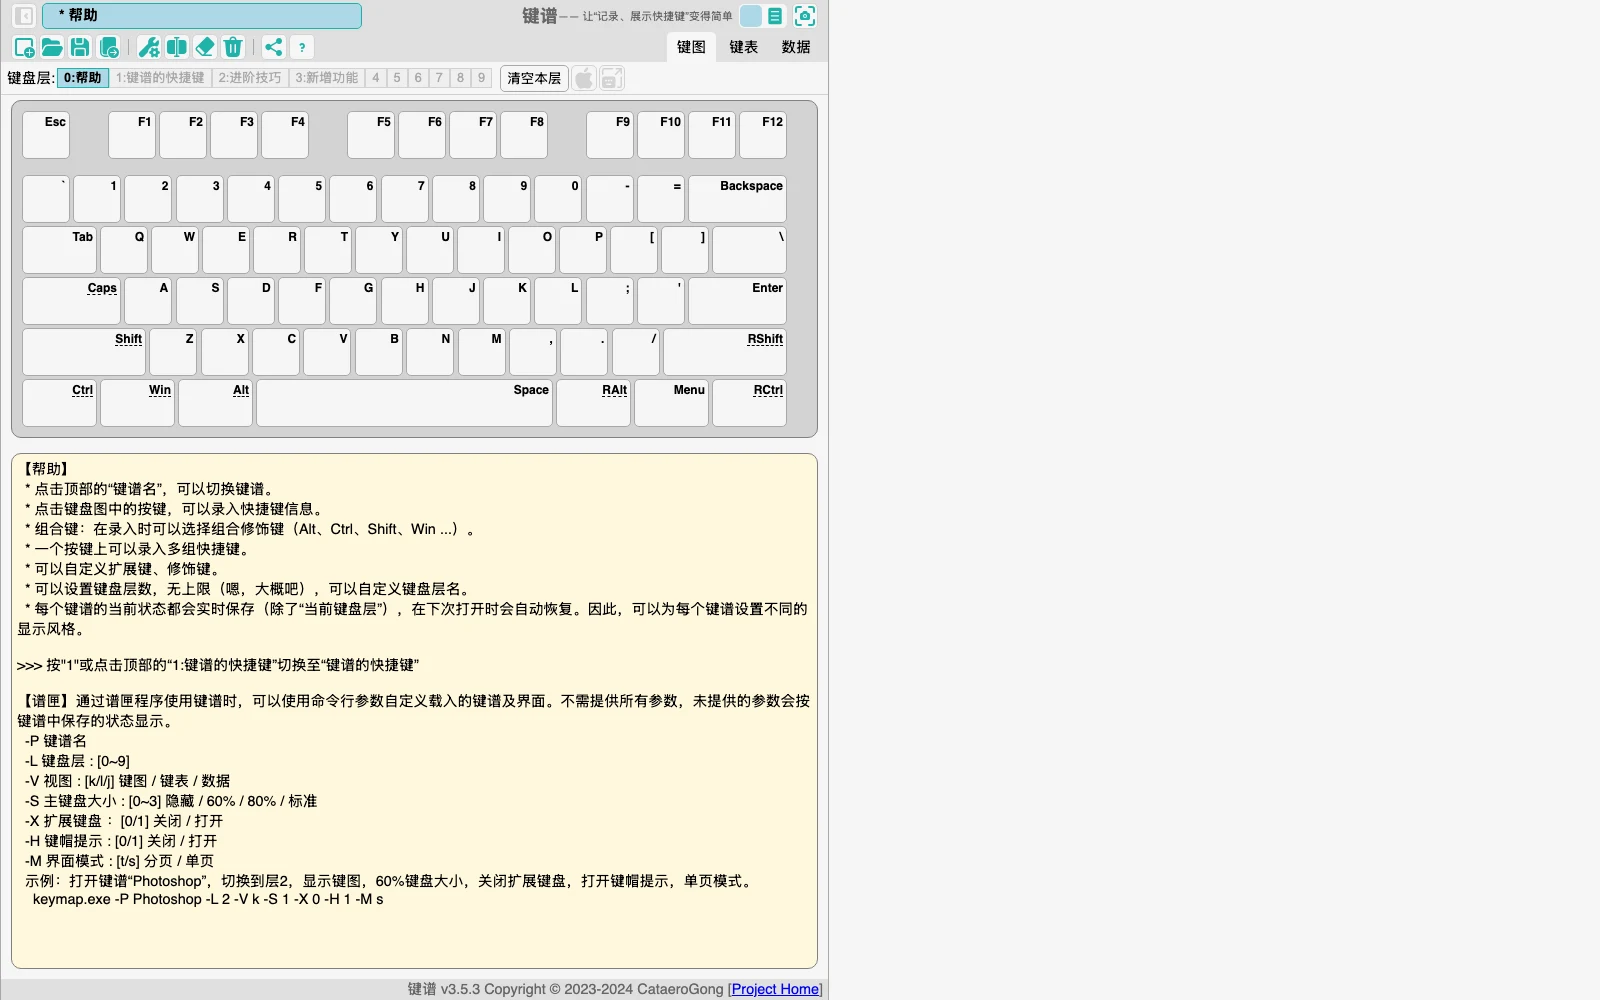This screenshot has width=1600, height=1000.
Task: Click the command line 'keymap.exe -P Photoshop' text
Action: 208,899
